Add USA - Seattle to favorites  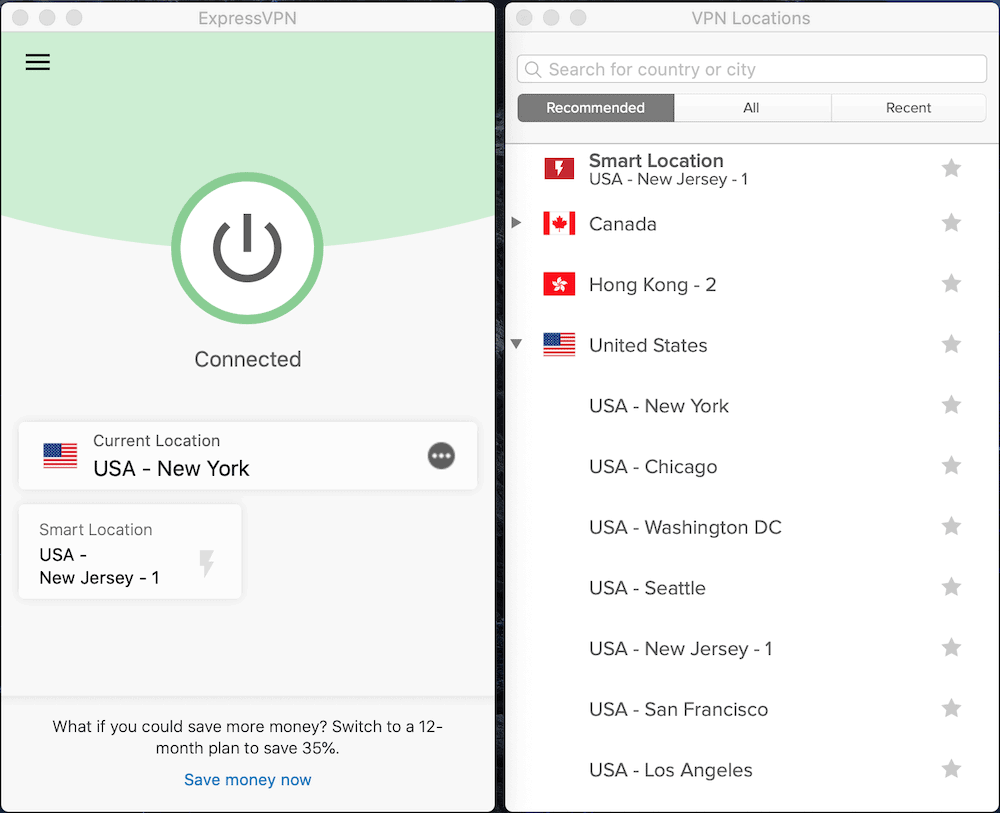point(951,587)
